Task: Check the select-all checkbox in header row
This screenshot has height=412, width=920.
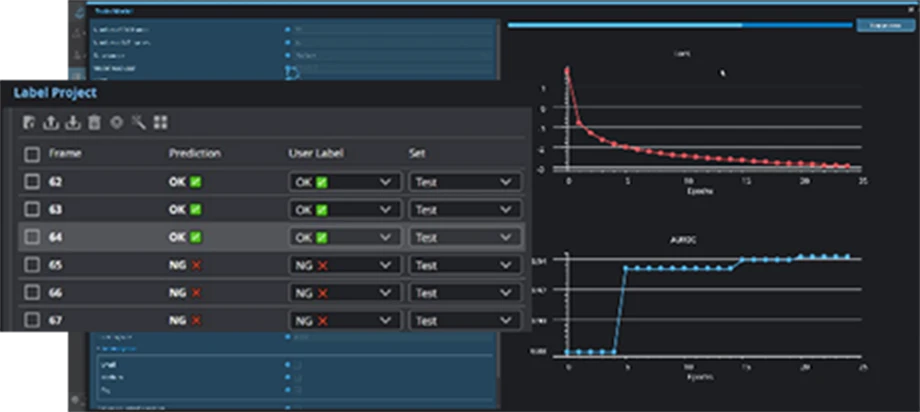Action: (x=32, y=154)
